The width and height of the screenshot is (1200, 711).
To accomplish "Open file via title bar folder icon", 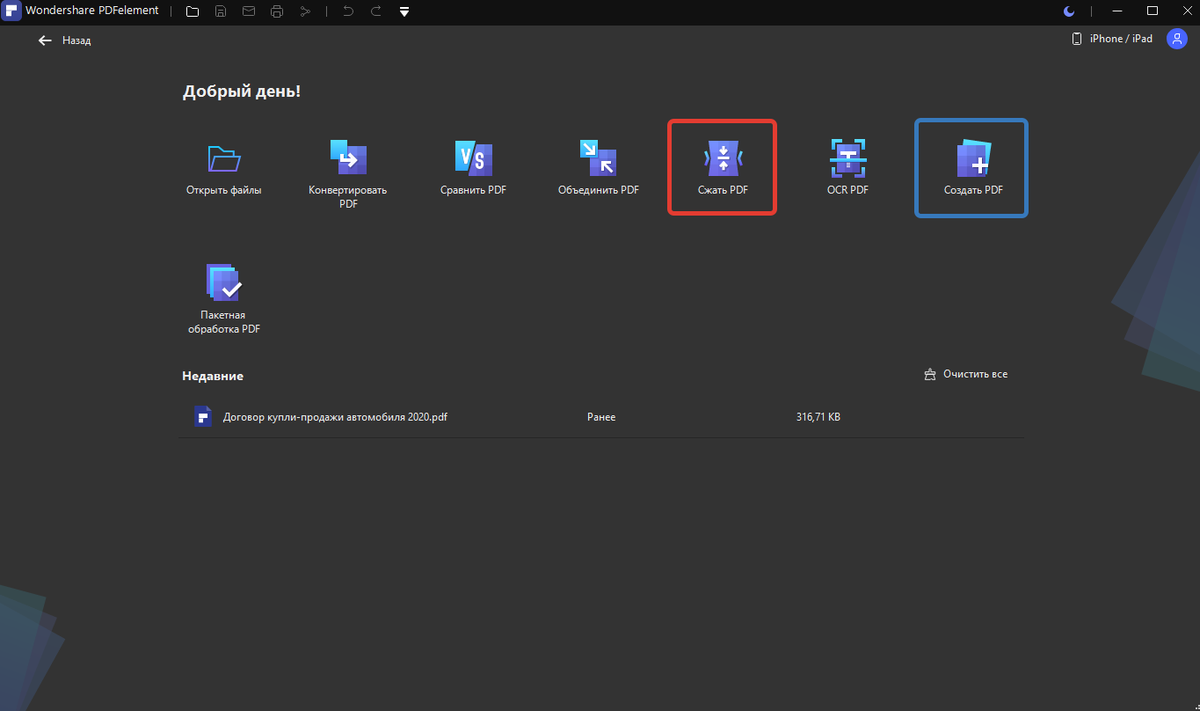I will [x=192, y=11].
